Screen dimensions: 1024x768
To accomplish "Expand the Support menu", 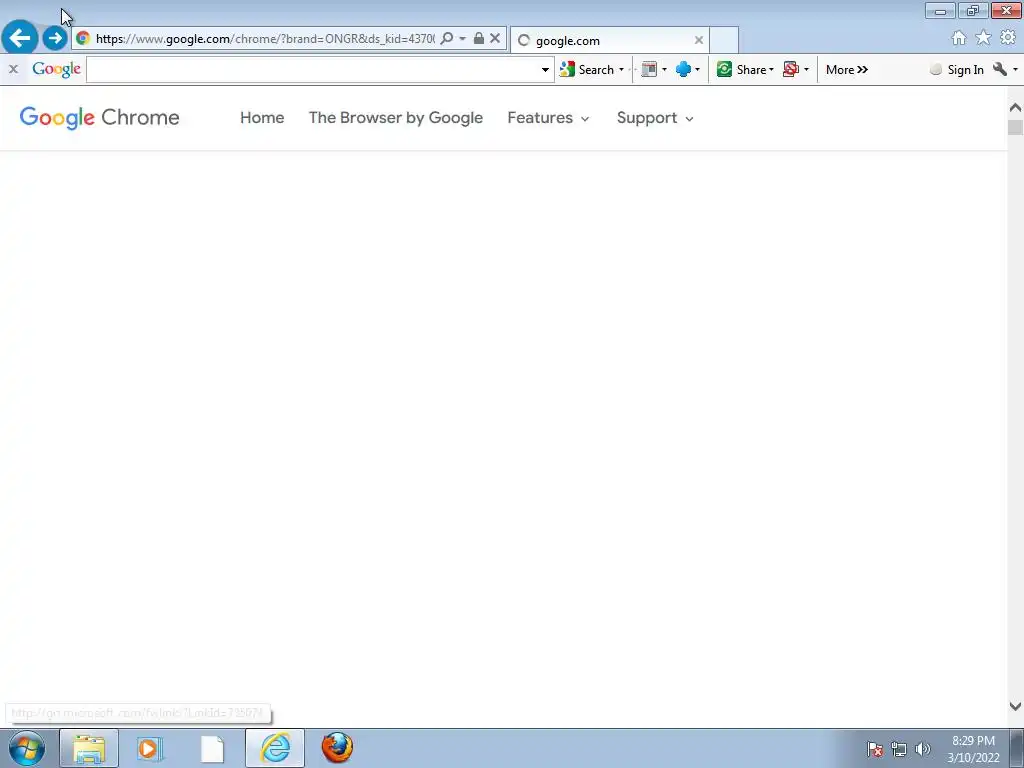I will (x=655, y=118).
